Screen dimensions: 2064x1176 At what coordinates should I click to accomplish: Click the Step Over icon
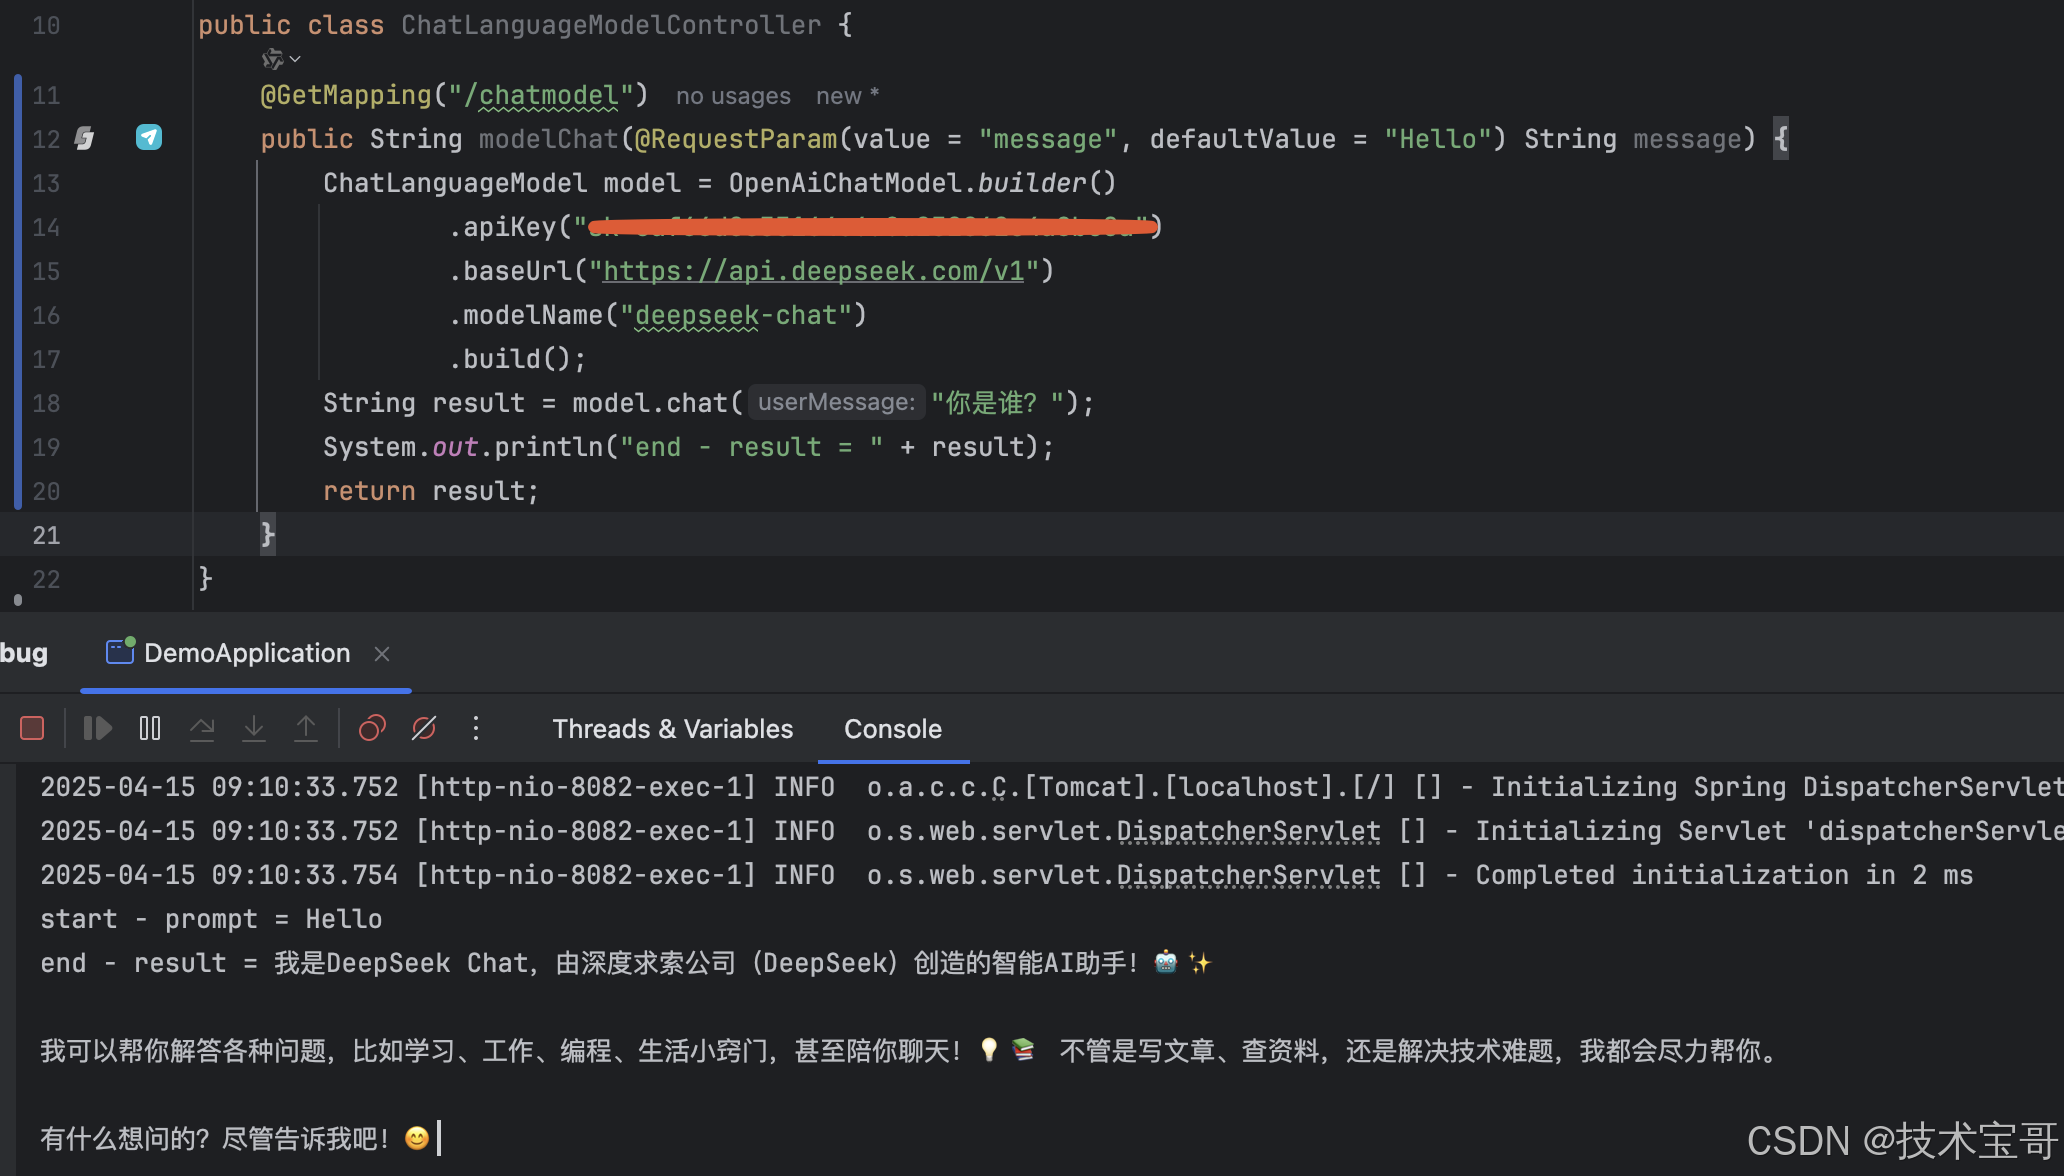pyautogui.click(x=202, y=728)
